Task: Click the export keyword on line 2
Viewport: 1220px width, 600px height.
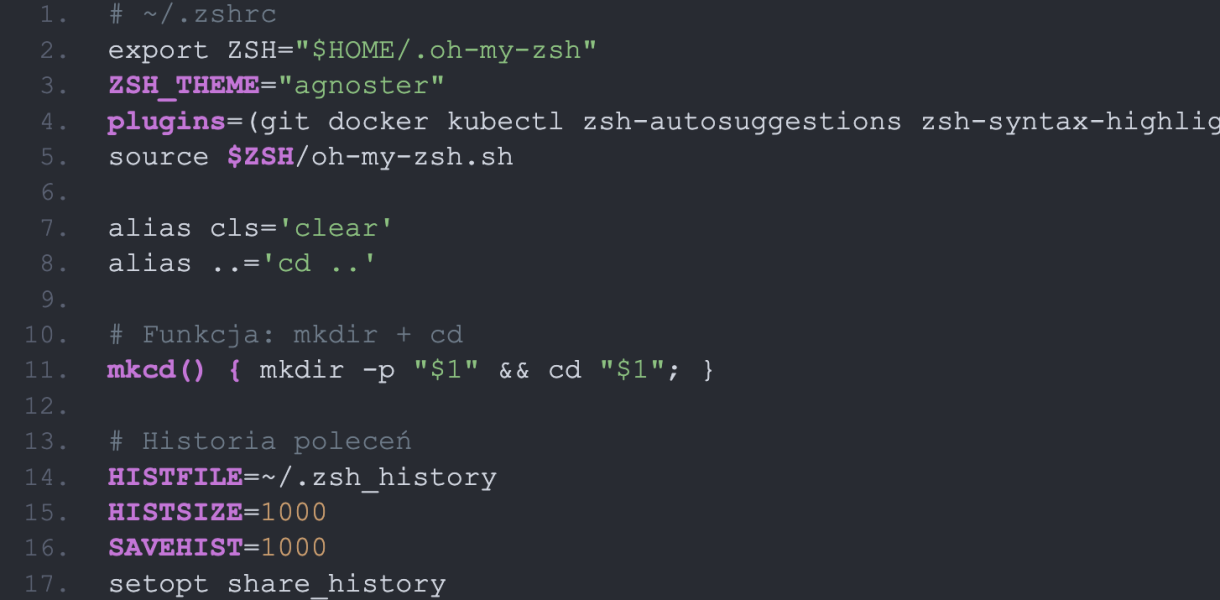Action: click(x=158, y=50)
